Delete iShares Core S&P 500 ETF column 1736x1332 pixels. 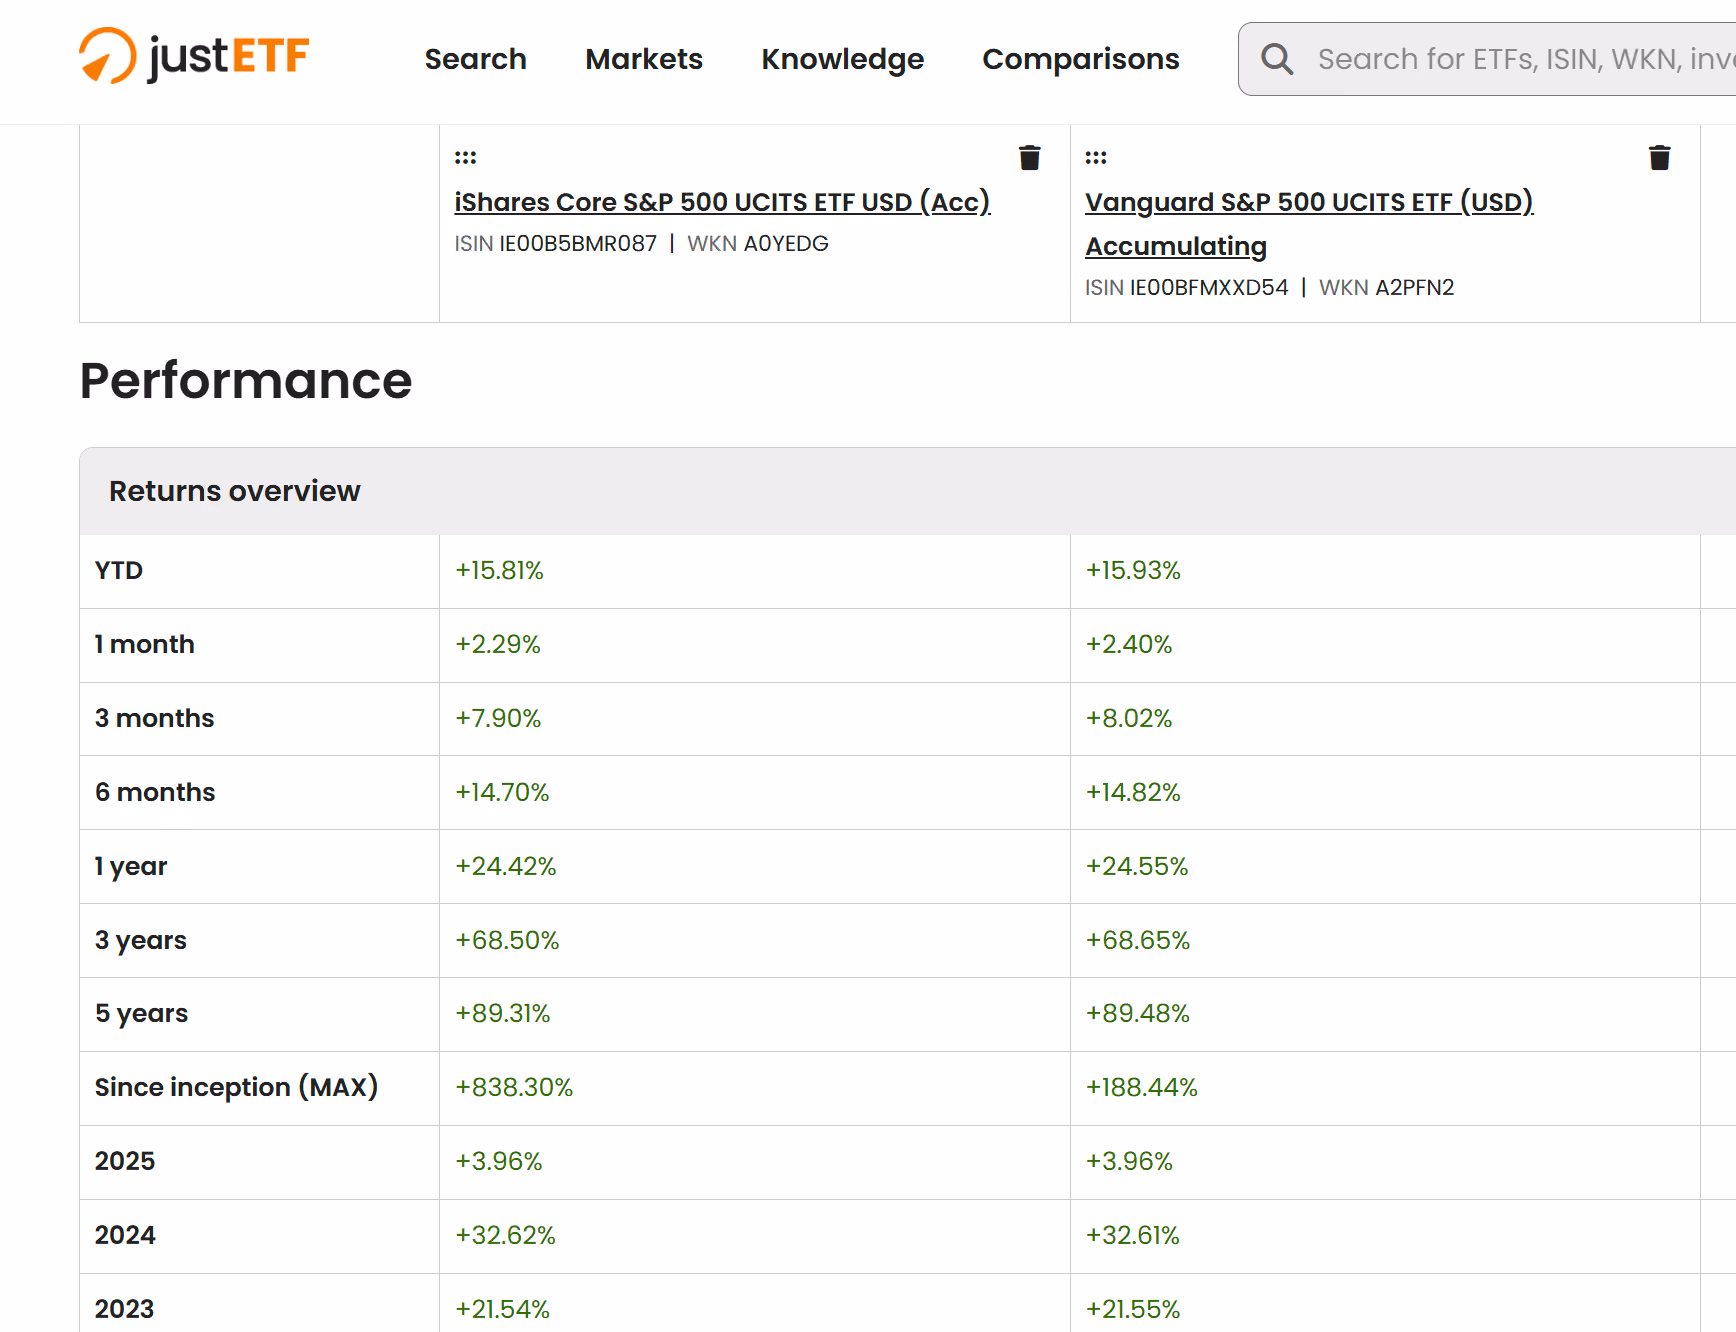tap(1029, 158)
